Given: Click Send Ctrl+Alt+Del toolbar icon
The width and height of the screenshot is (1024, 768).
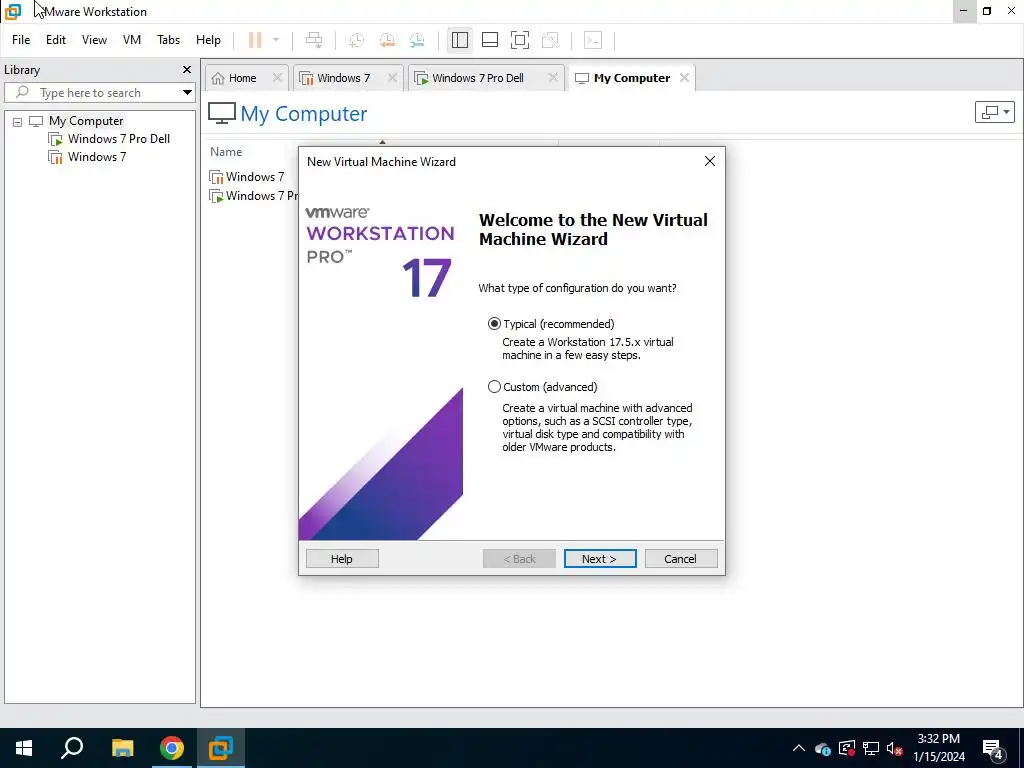Looking at the screenshot, I should pos(314,40).
